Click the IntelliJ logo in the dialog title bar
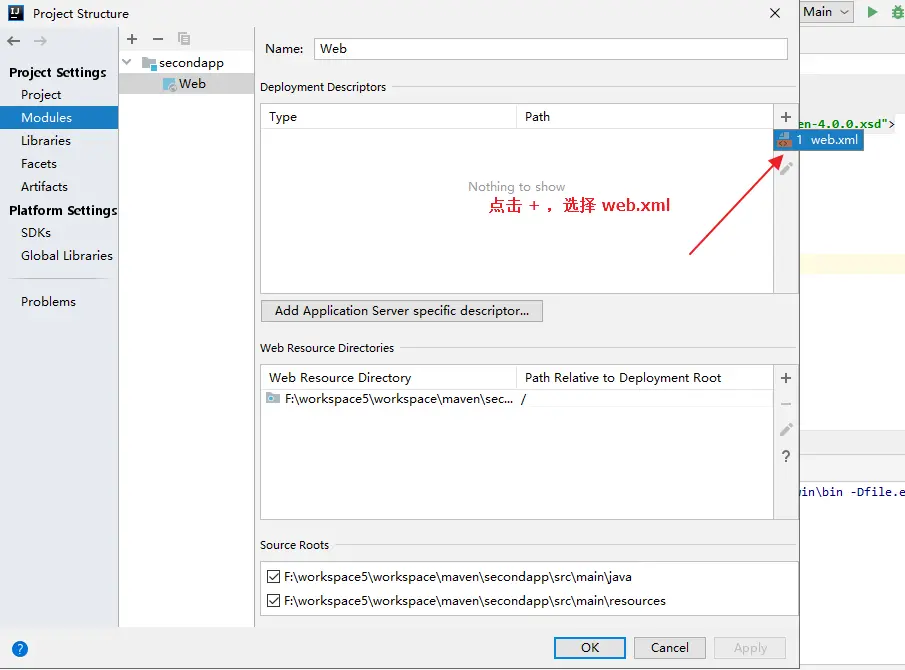 tap(16, 13)
